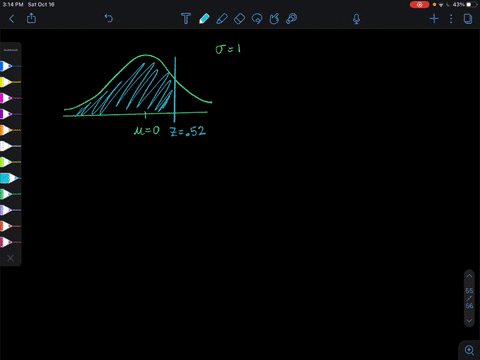Viewport: 480px width, 360px height.
Task: Tap the pens toolbox handle at top
Action: [x=10, y=50]
